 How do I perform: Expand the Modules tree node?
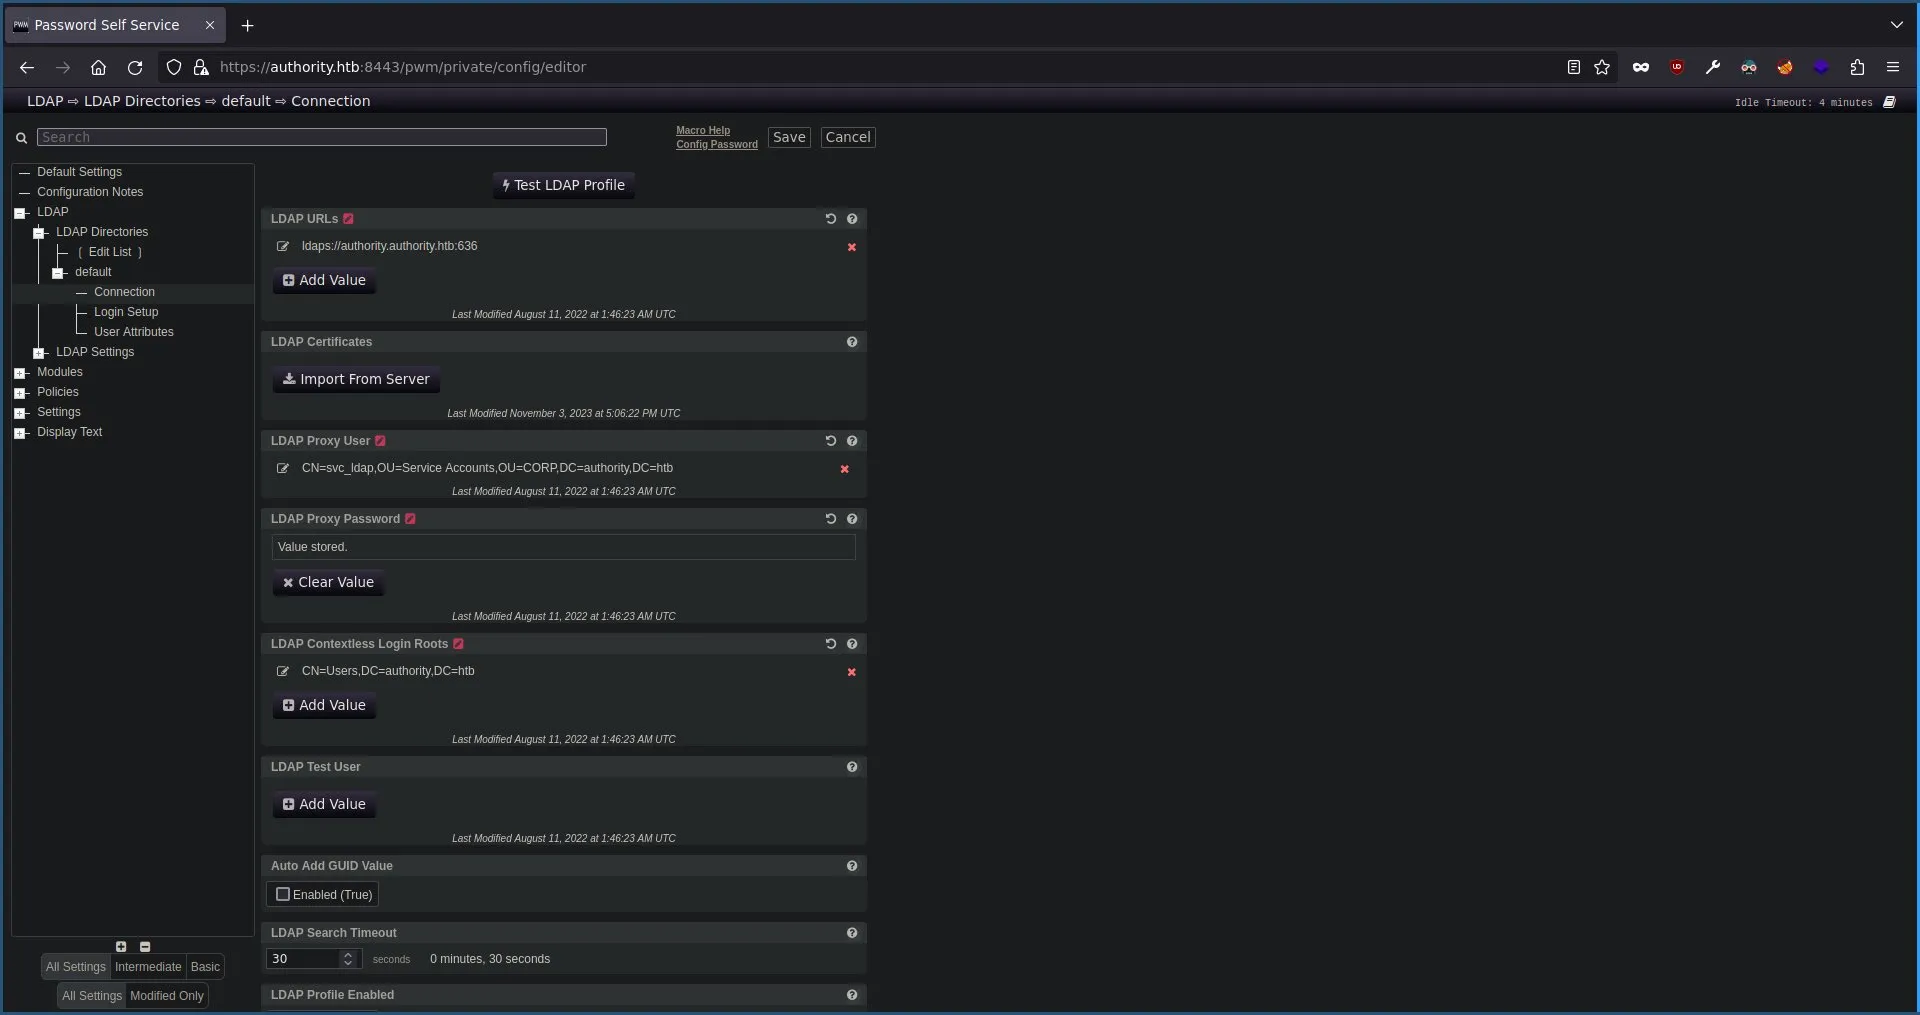[20, 373]
